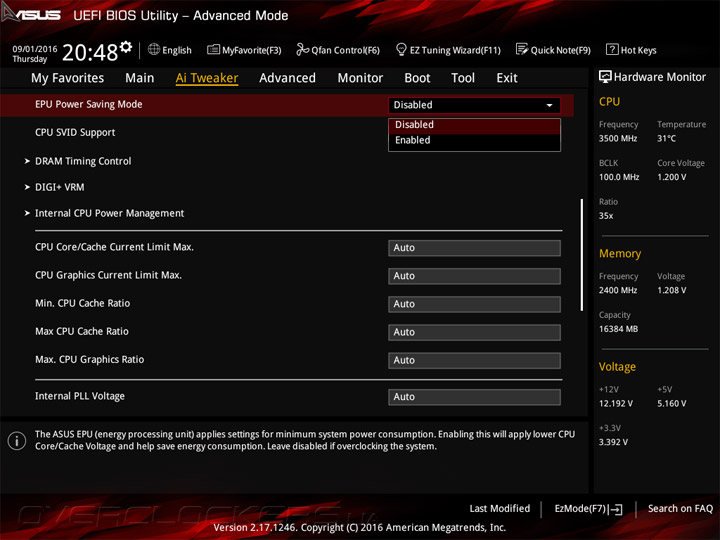This screenshot has width=720, height=540.
Task: Click the MyFavorite(F3) folder icon
Action: 213,49
